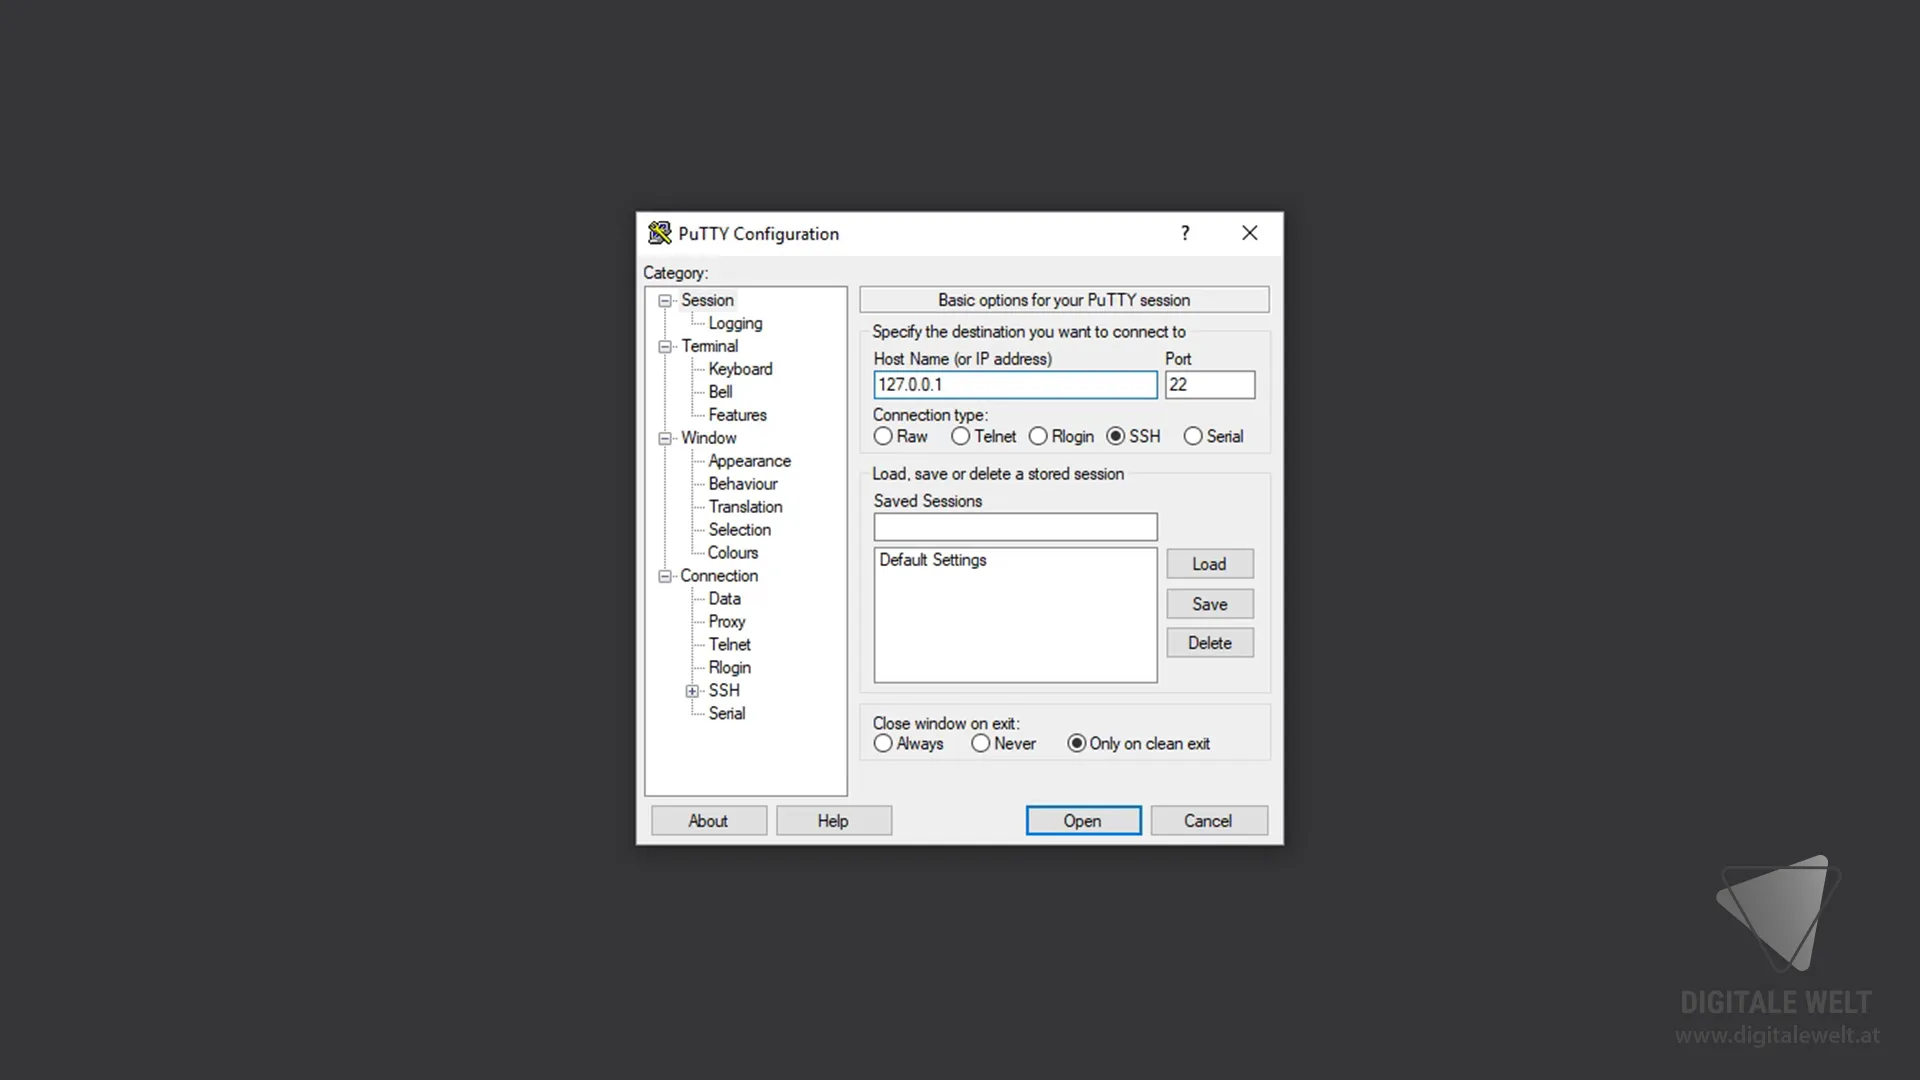1920x1080 pixels.
Task: Focus the Port input field
Action: pyautogui.click(x=1209, y=385)
